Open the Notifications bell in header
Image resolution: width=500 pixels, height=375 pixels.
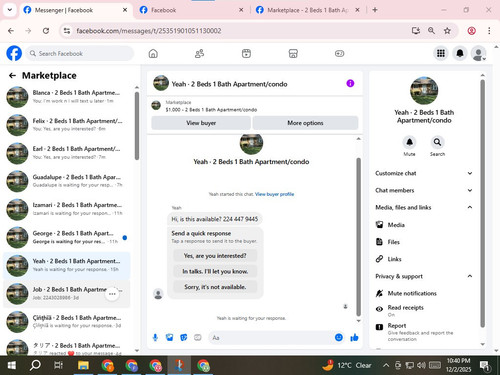pos(460,53)
